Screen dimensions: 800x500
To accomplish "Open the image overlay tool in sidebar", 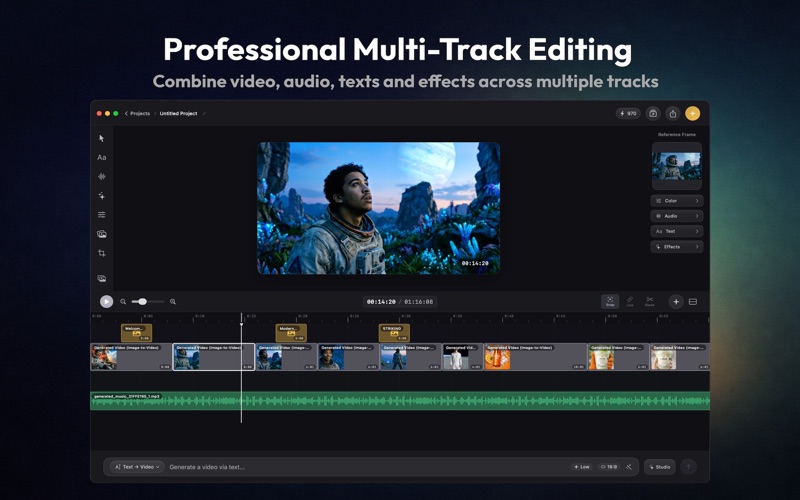I will coord(102,234).
